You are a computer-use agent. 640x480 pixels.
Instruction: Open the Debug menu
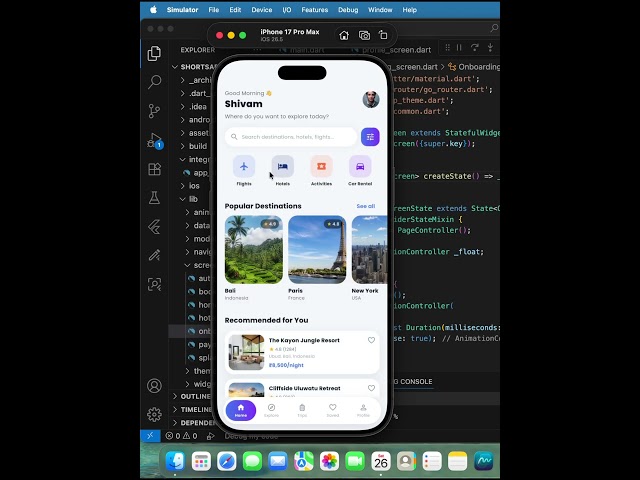(x=348, y=10)
